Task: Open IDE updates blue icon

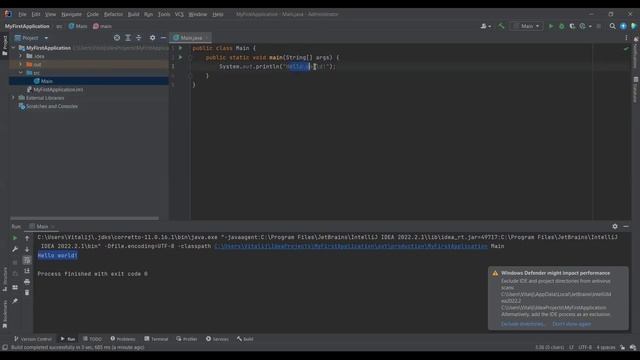Action: 623,26
